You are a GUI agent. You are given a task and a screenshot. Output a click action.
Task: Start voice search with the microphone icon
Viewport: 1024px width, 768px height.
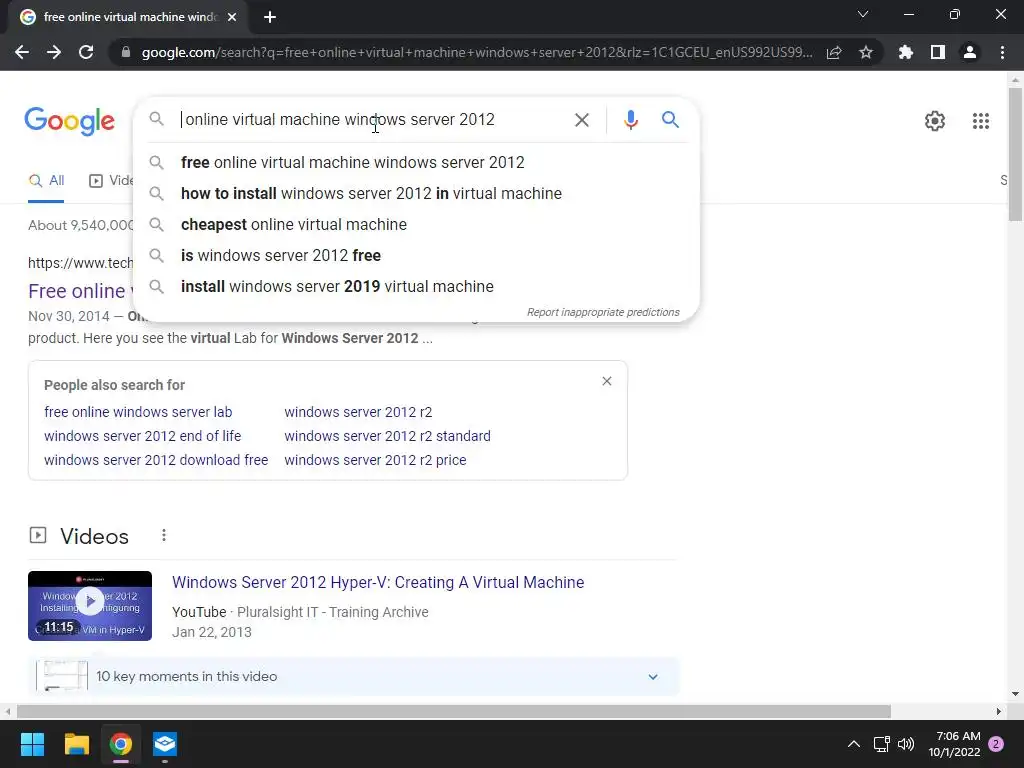point(630,120)
